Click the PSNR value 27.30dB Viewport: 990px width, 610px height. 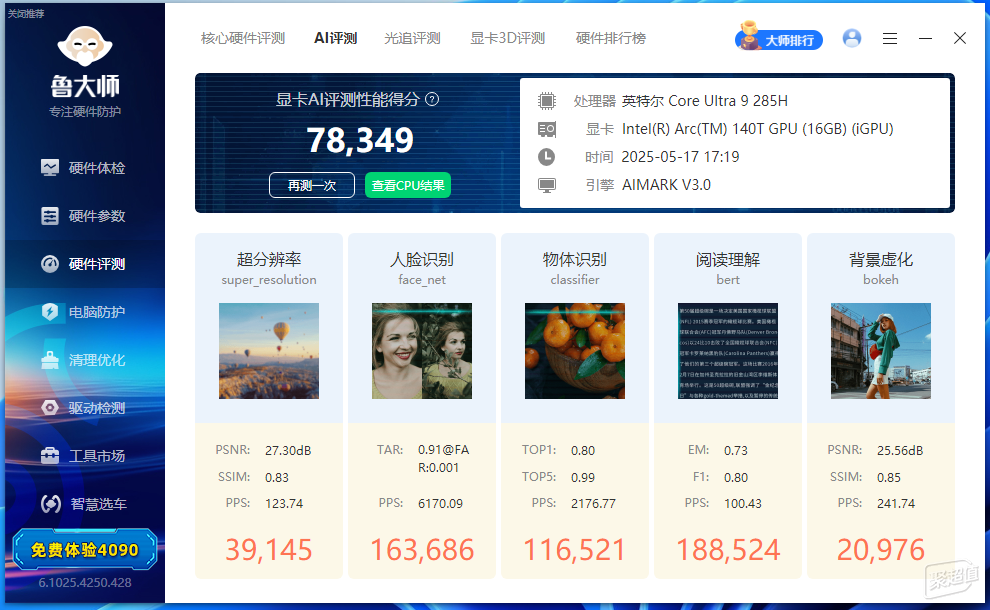pyautogui.click(x=288, y=451)
